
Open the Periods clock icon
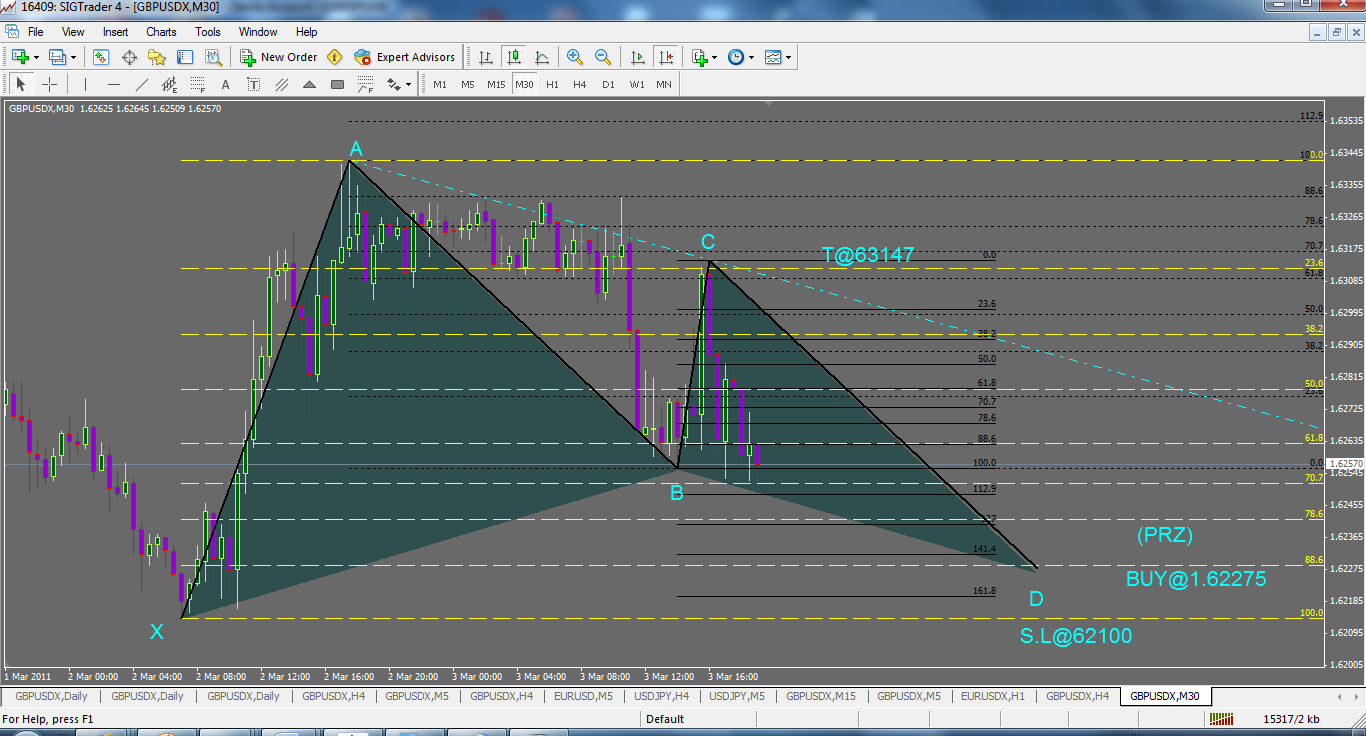736,57
